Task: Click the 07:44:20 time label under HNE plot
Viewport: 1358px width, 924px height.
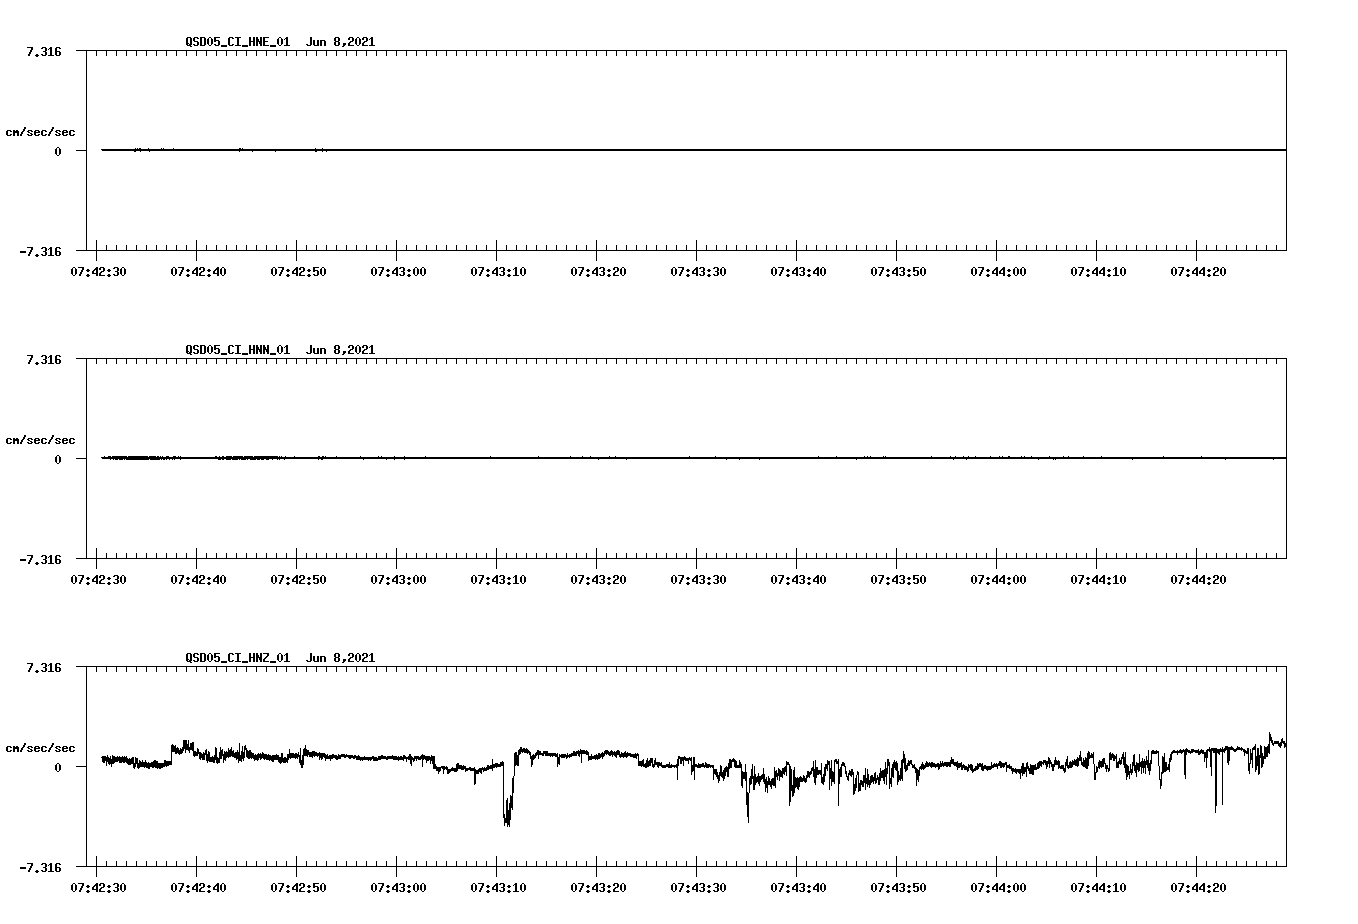Action: (x=1198, y=271)
